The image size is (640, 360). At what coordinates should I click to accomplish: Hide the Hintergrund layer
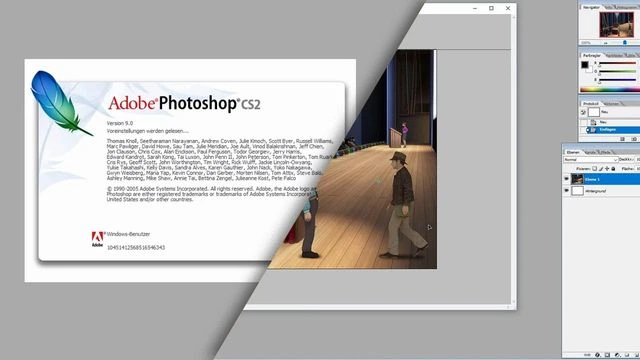[567, 191]
